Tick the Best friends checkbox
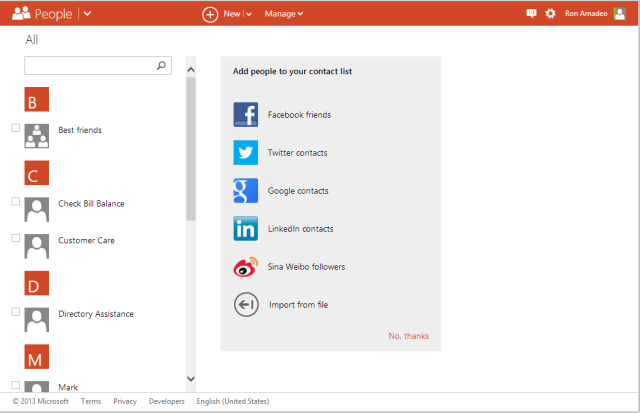Viewport: 640px width, 413px height. [x=16, y=128]
